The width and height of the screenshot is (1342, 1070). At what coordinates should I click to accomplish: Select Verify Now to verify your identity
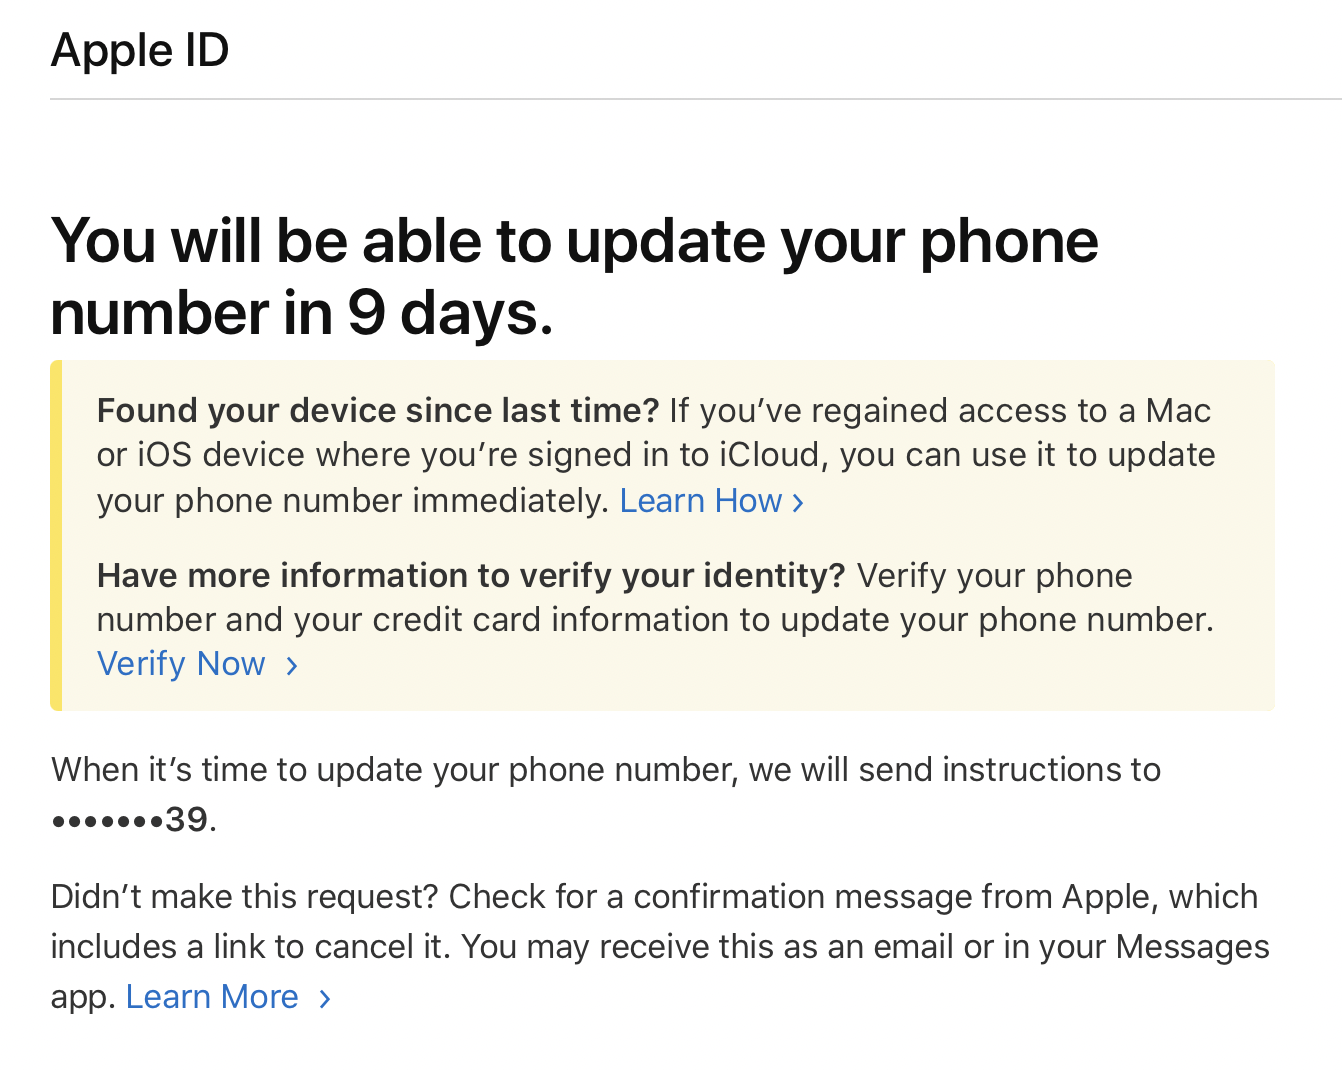[x=180, y=663]
